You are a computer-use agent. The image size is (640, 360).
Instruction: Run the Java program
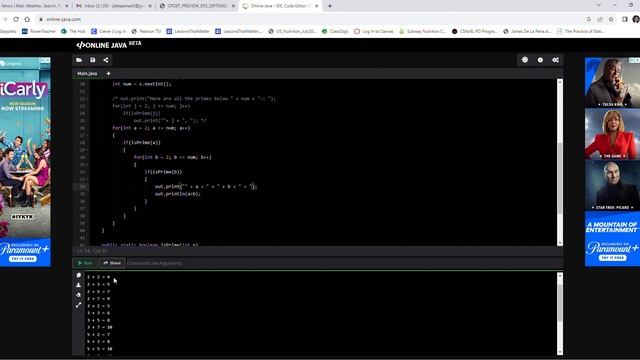85,263
